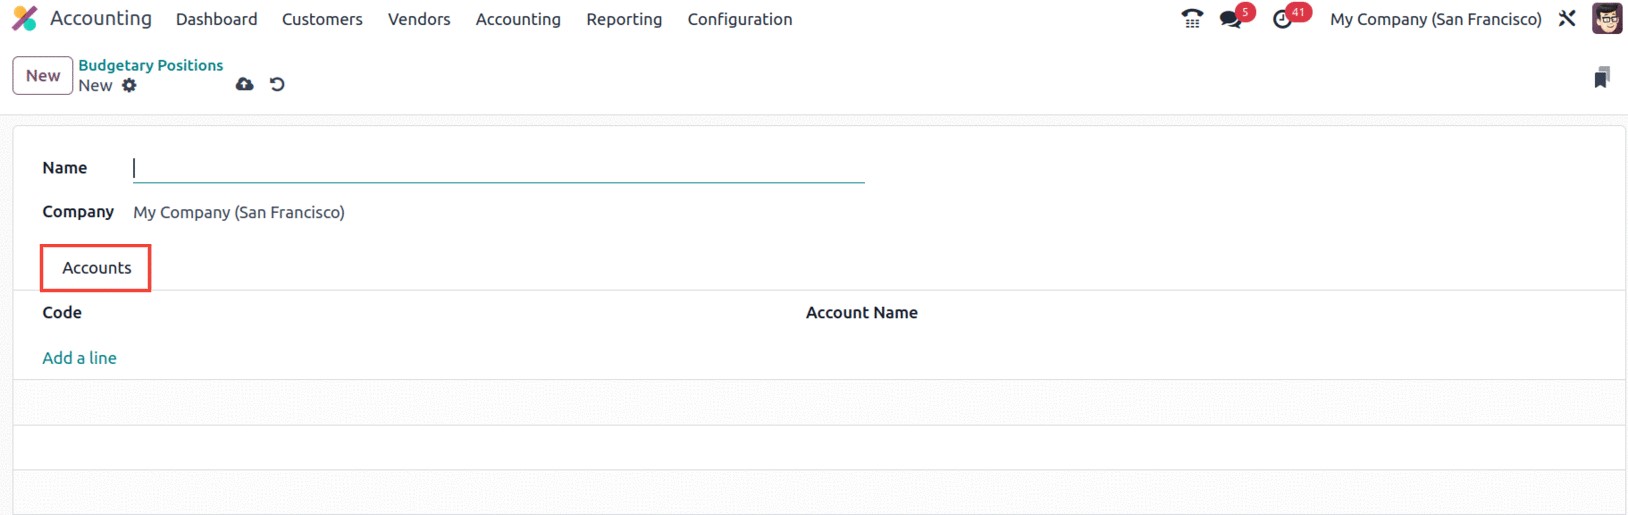1628x515 pixels.
Task: Click Add a line link
Action: (x=79, y=358)
